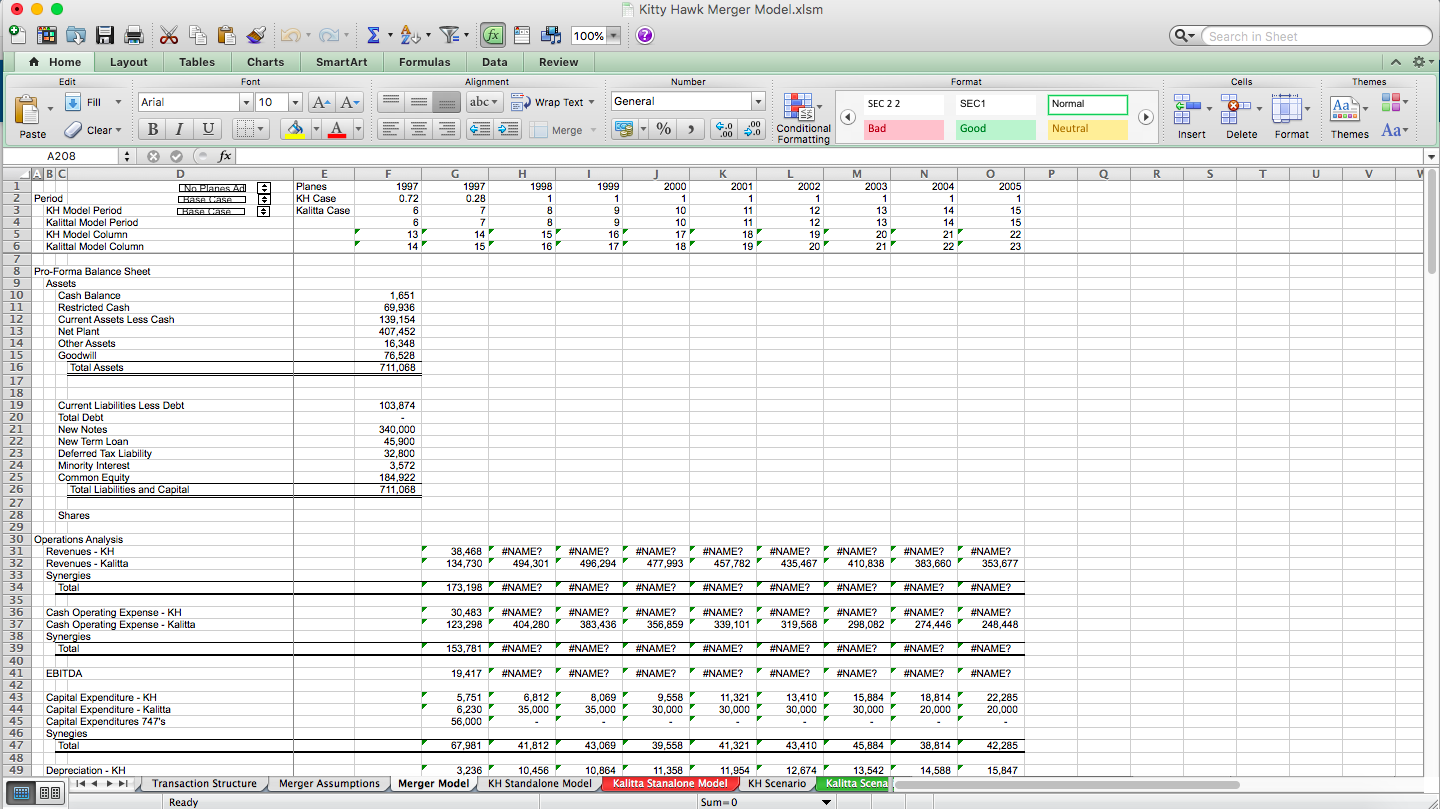Image resolution: width=1440 pixels, height=809 pixels.
Task: Toggle bold formatting
Action: [x=152, y=129]
